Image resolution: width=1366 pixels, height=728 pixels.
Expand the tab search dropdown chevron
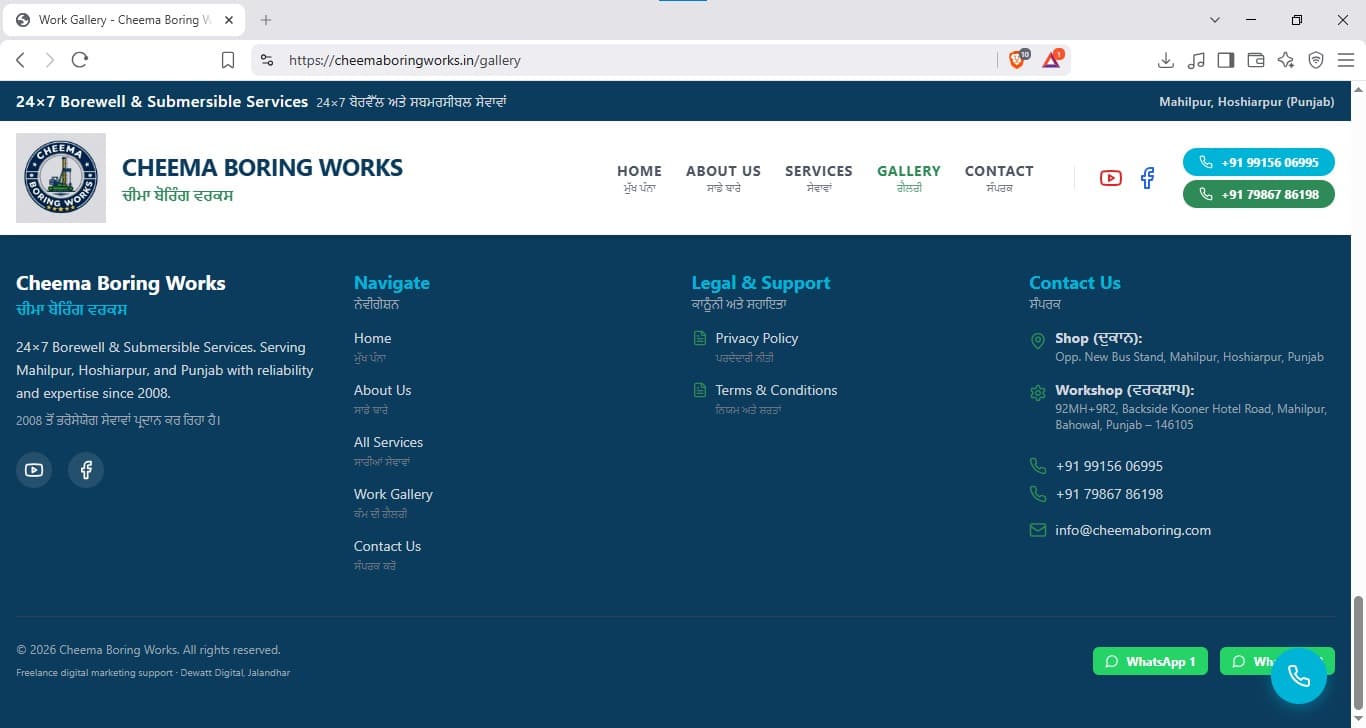1215,20
